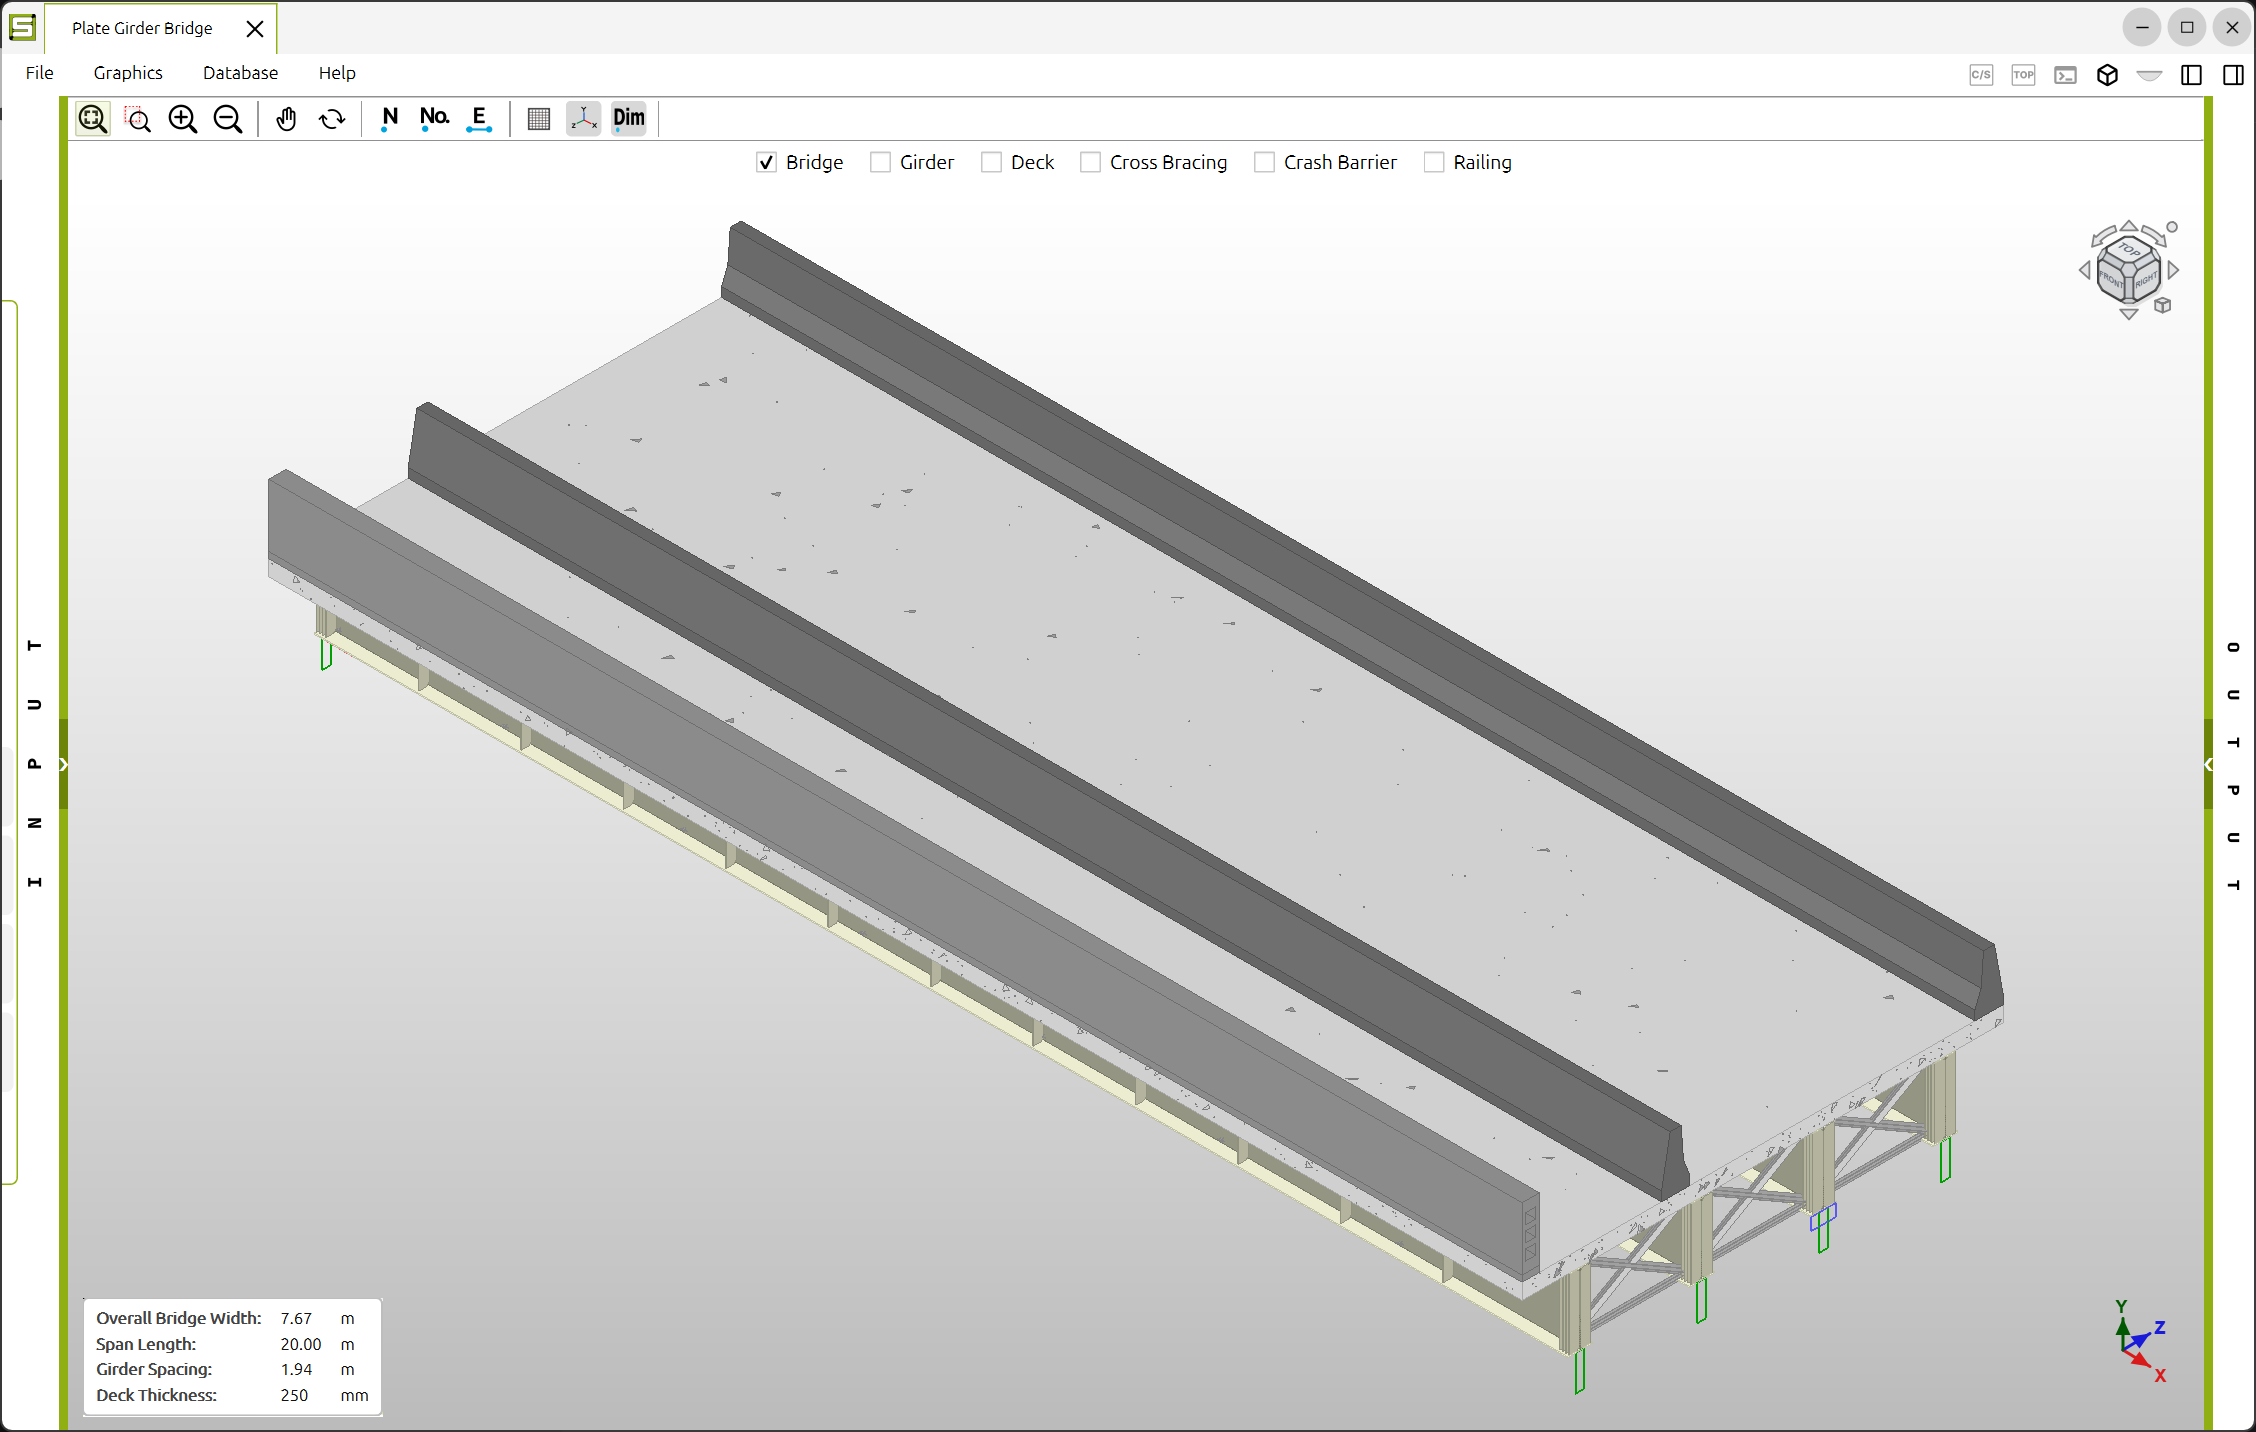Click the FRONT face of view cube
This screenshot has height=1432, width=2256.
[2112, 280]
